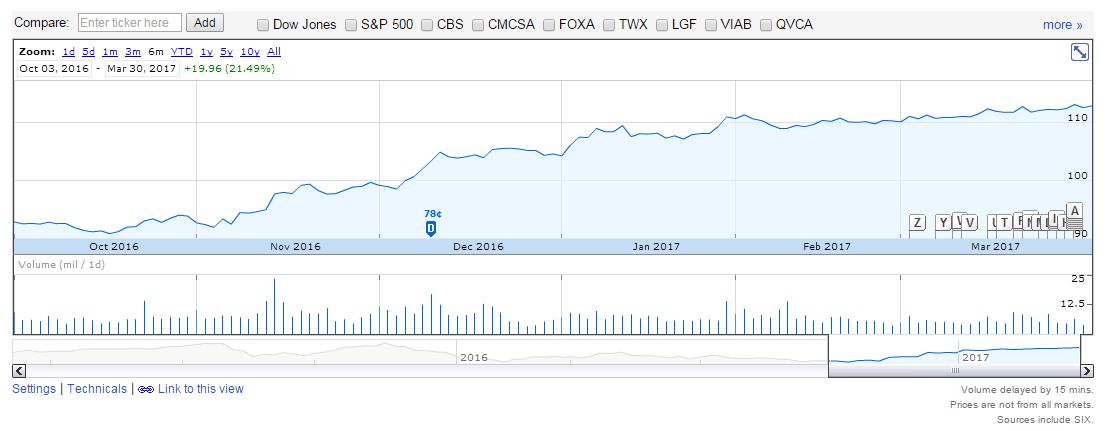The width and height of the screenshot is (1106, 431).
Task: Focus the ticker comparison input field
Action: tap(130, 22)
